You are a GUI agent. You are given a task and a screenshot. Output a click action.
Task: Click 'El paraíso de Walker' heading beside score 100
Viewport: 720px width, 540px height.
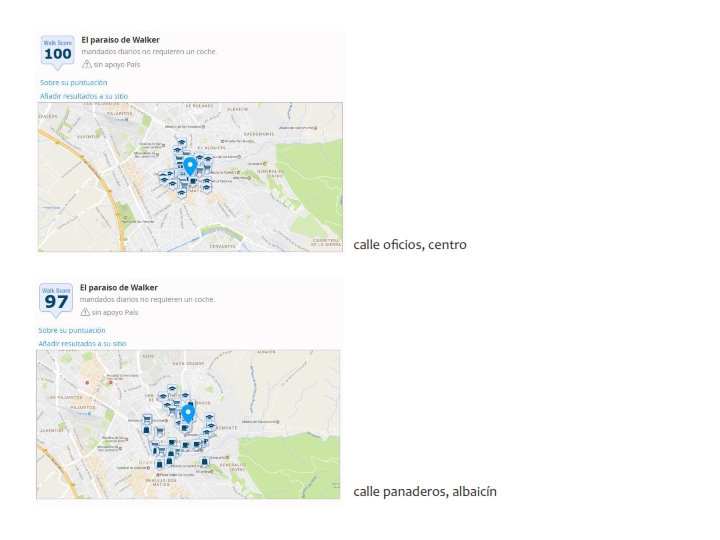[121, 40]
